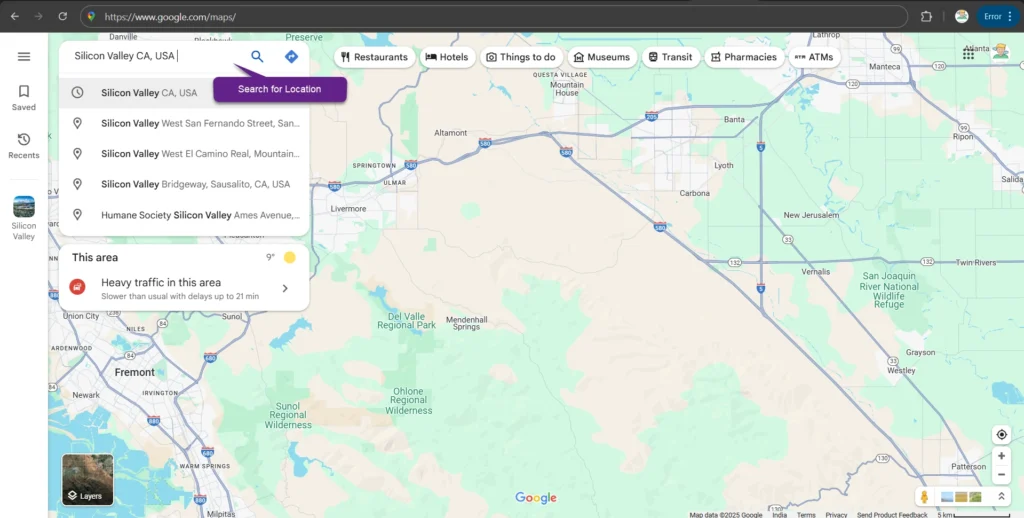Screen dimensions: 1024x518
Task: Click Mendenhall Springs label
Action: click(466, 323)
